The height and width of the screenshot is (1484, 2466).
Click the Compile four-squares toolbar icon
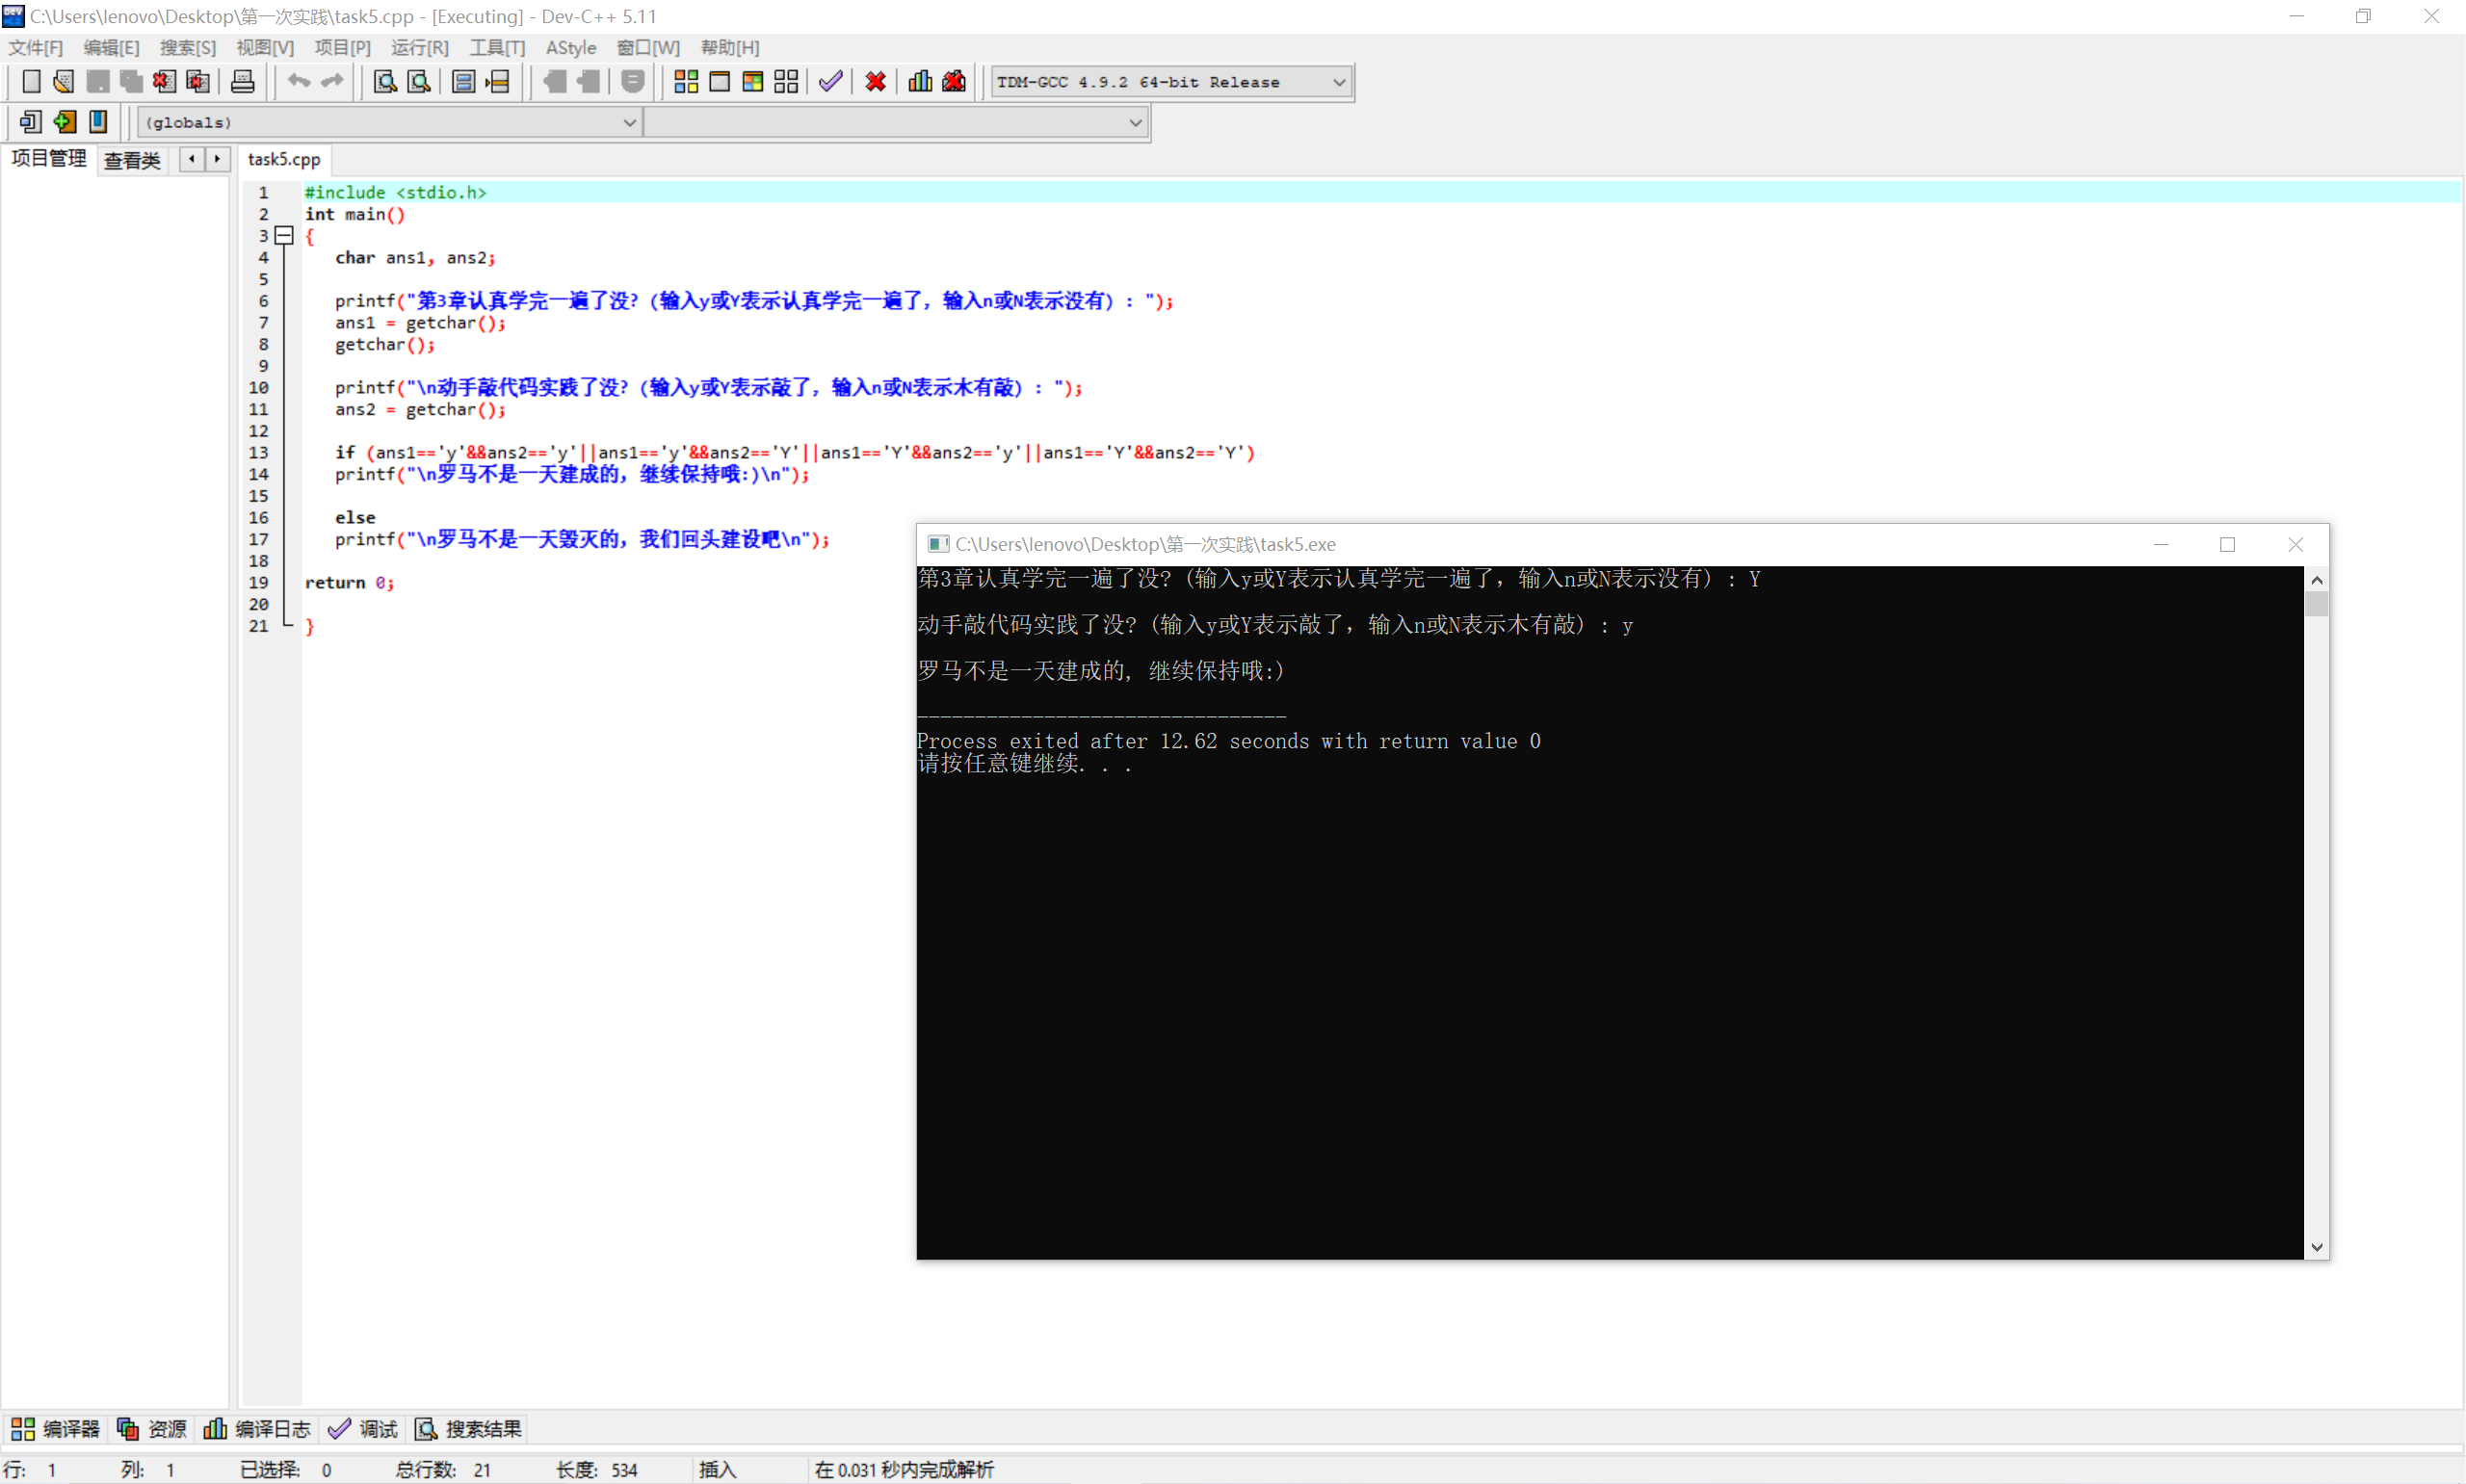pyautogui.click(x=686, y=82)
